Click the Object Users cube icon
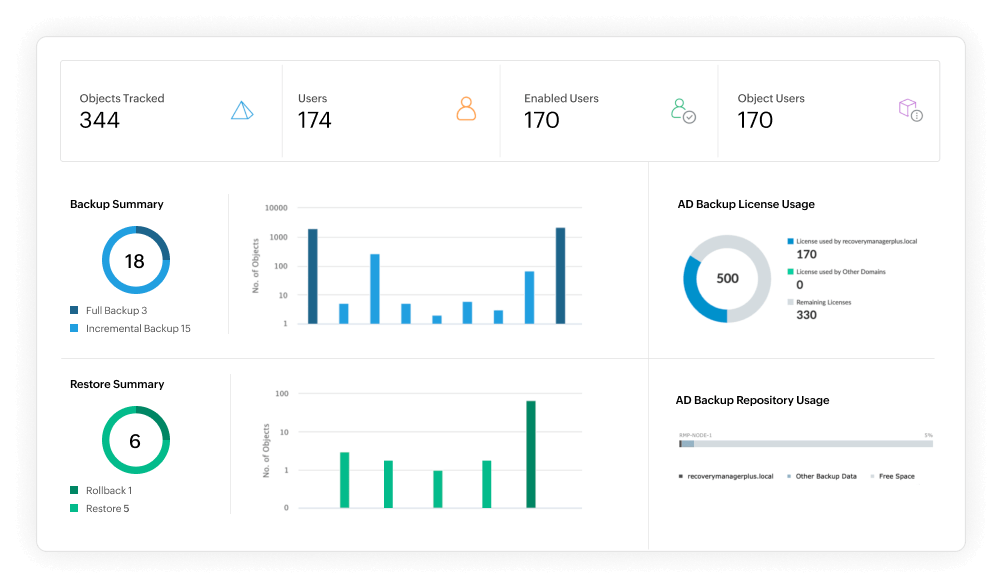Viewport: 1001px width, 587px height. 908,109
